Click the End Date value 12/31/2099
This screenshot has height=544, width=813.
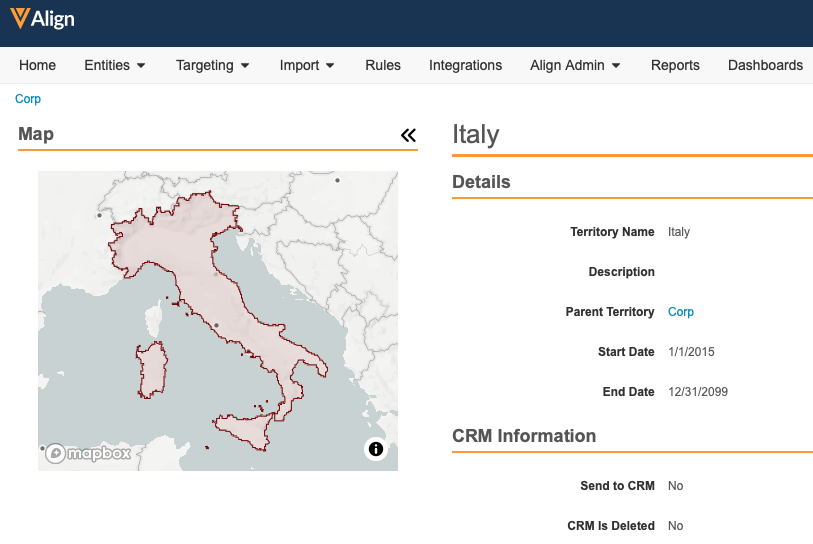[x=698, y=392]
